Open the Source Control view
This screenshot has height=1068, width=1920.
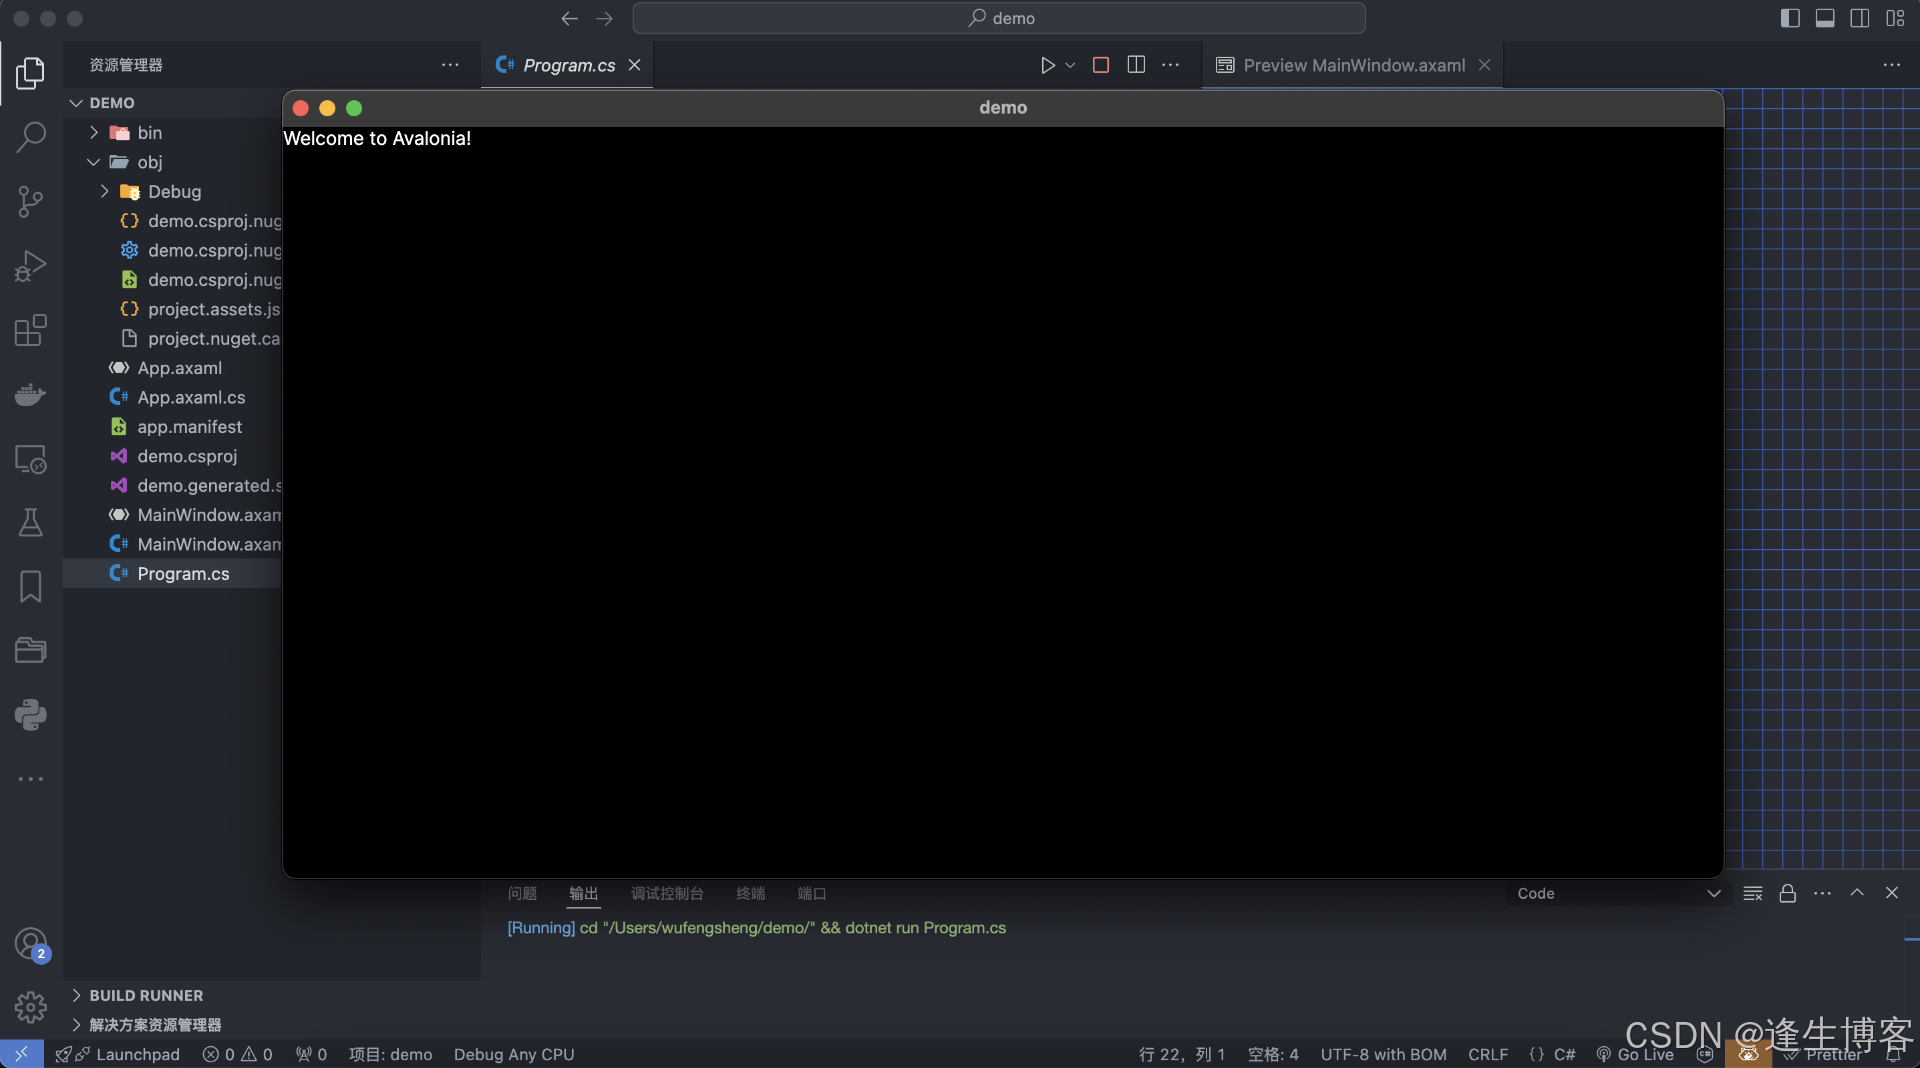pos(30,201)
